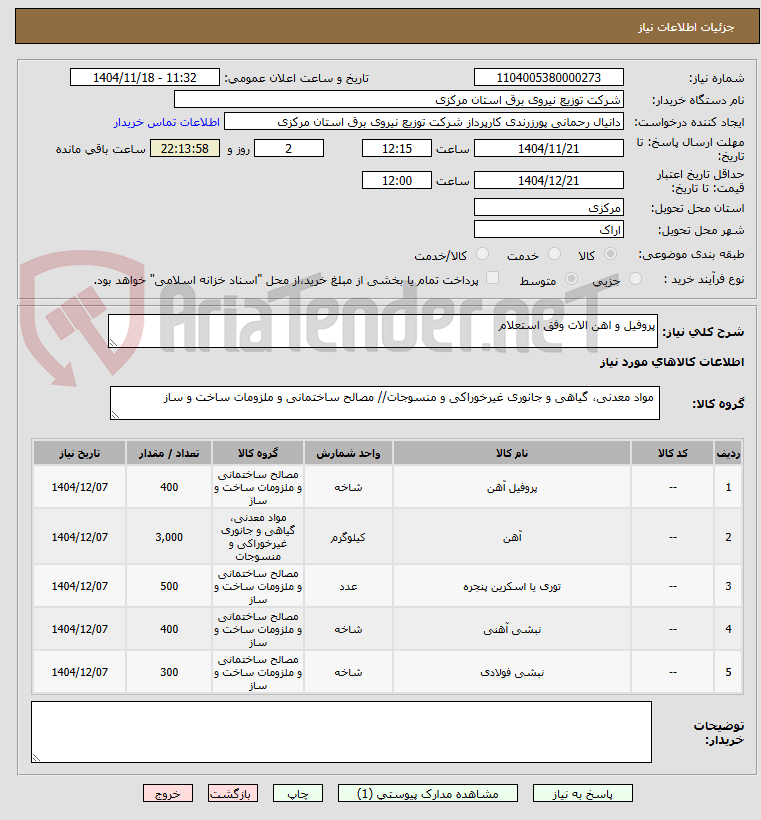Click the شاخه unit cell of پروفیل آهن
The image size is (761, 820).
[348, 487]
